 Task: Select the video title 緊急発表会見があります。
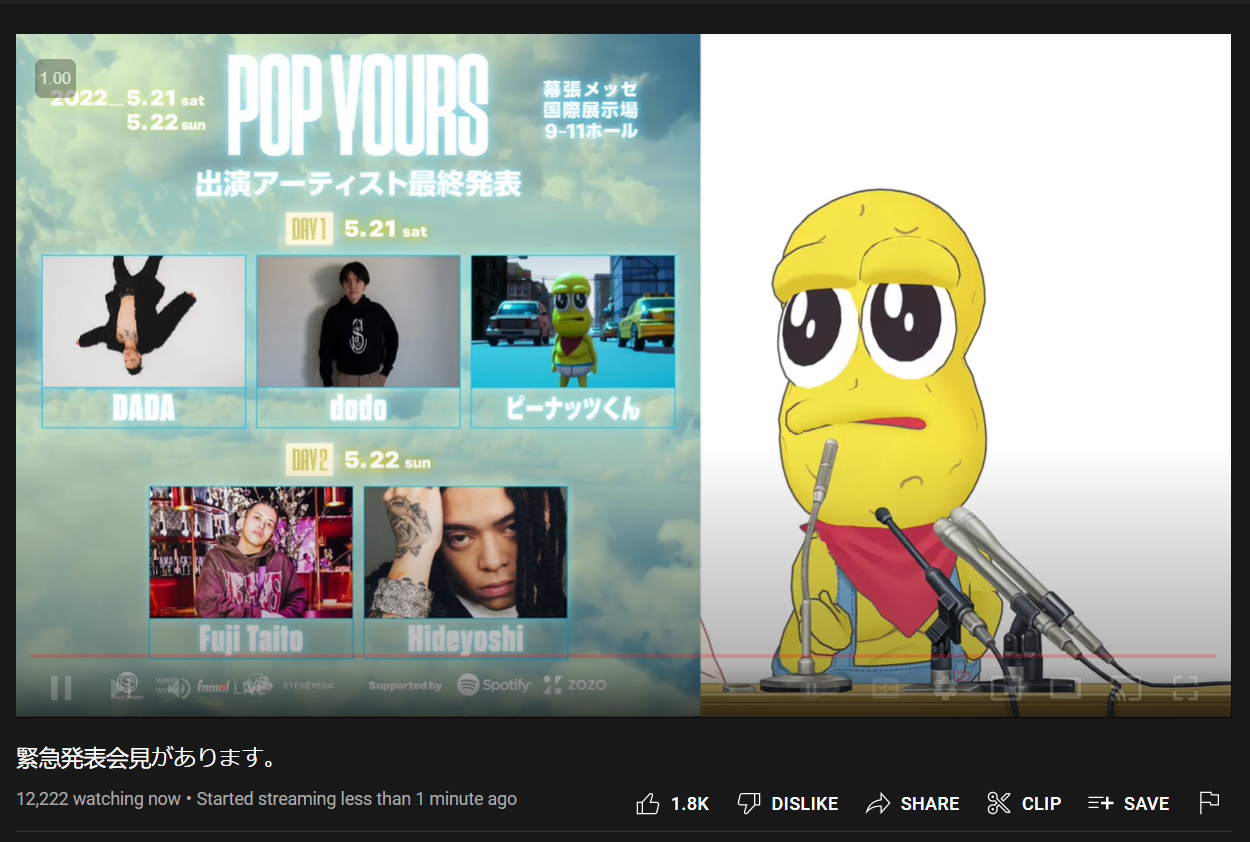[146, 758]
